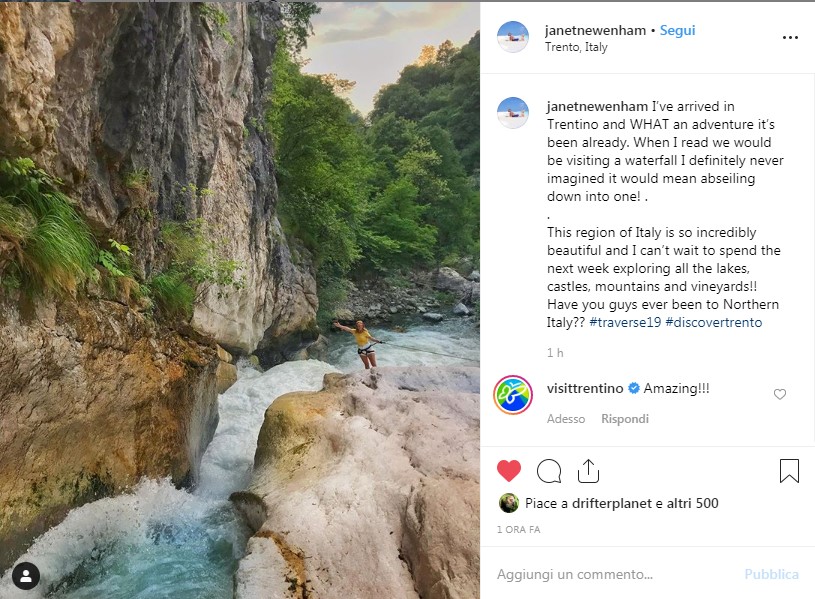Save post with the bookmark icon
This screenshot has height=599, width=815.
coord(789,471)
